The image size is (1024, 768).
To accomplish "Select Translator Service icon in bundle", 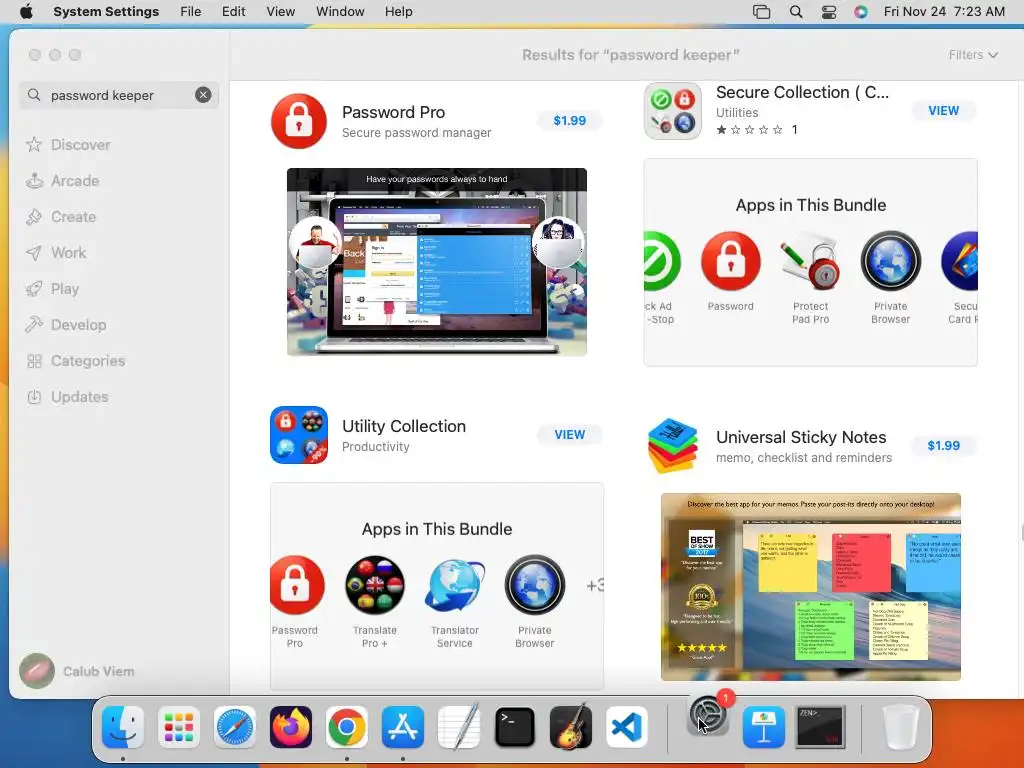I will pos(455,585).
